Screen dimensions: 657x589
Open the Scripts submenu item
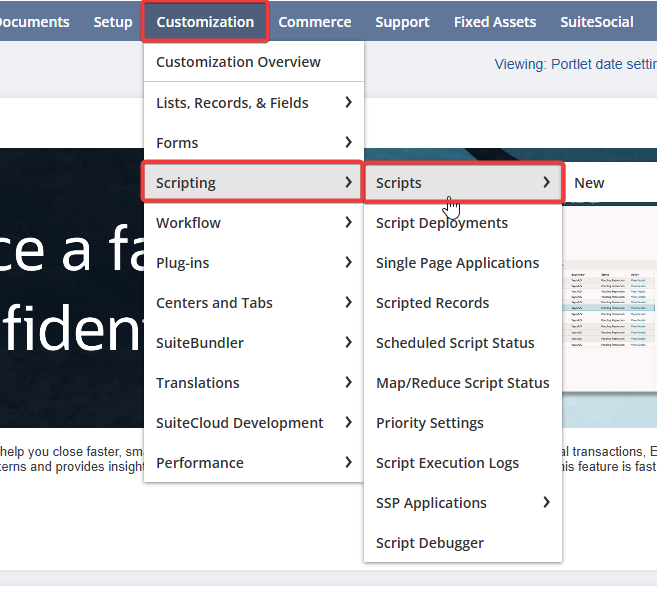click(463, 183)
